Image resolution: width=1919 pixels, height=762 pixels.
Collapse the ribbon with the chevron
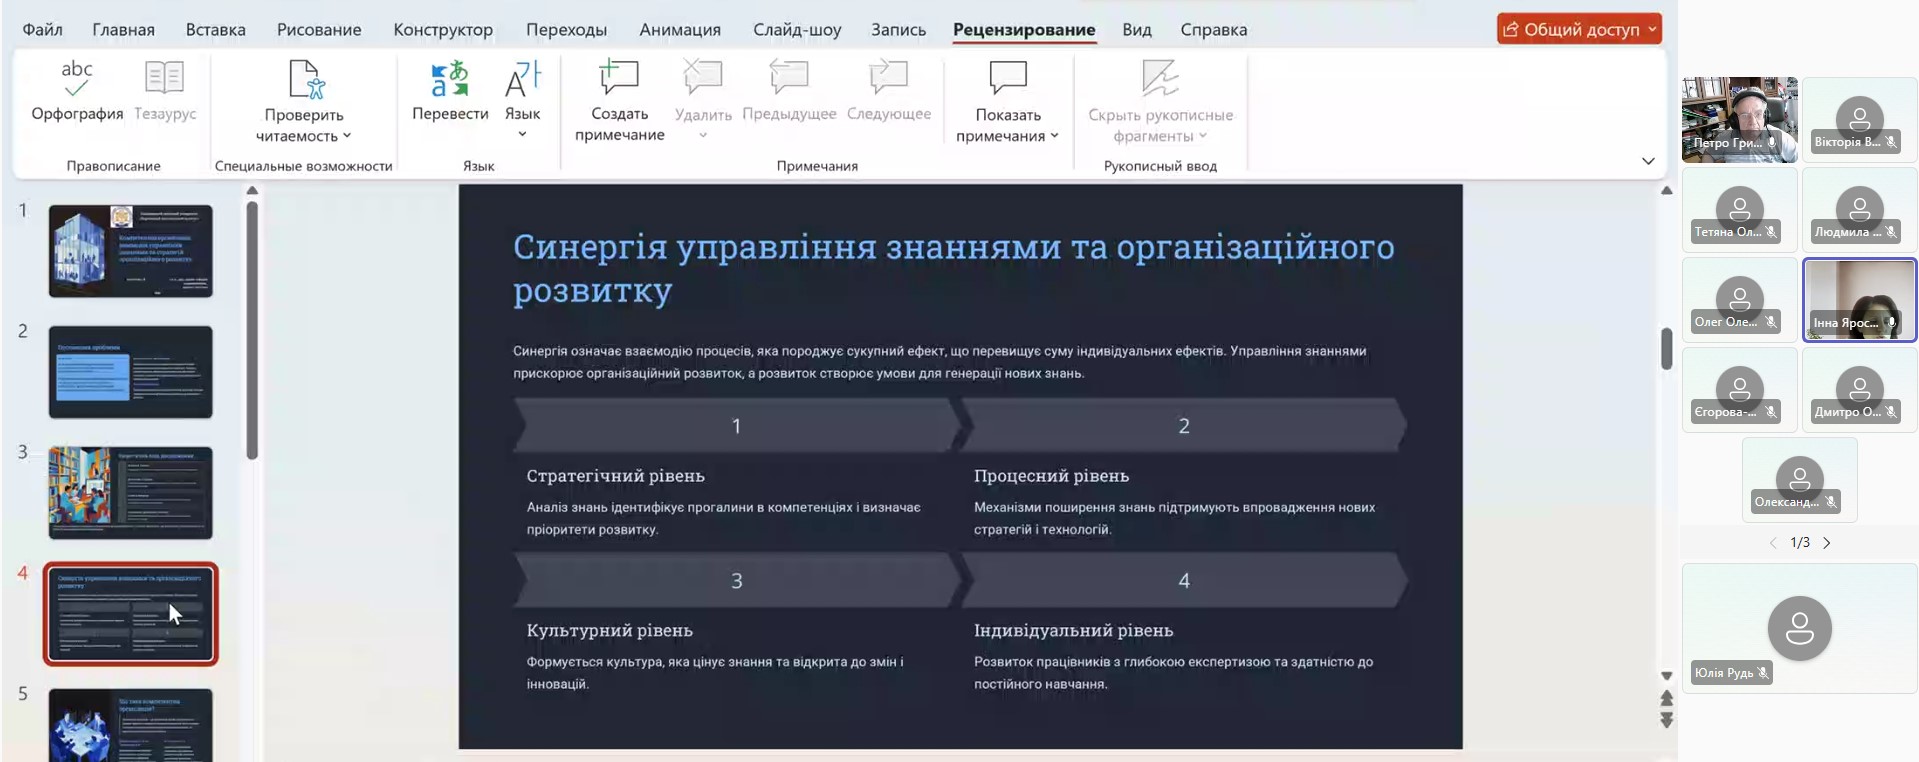[1648, 161]
